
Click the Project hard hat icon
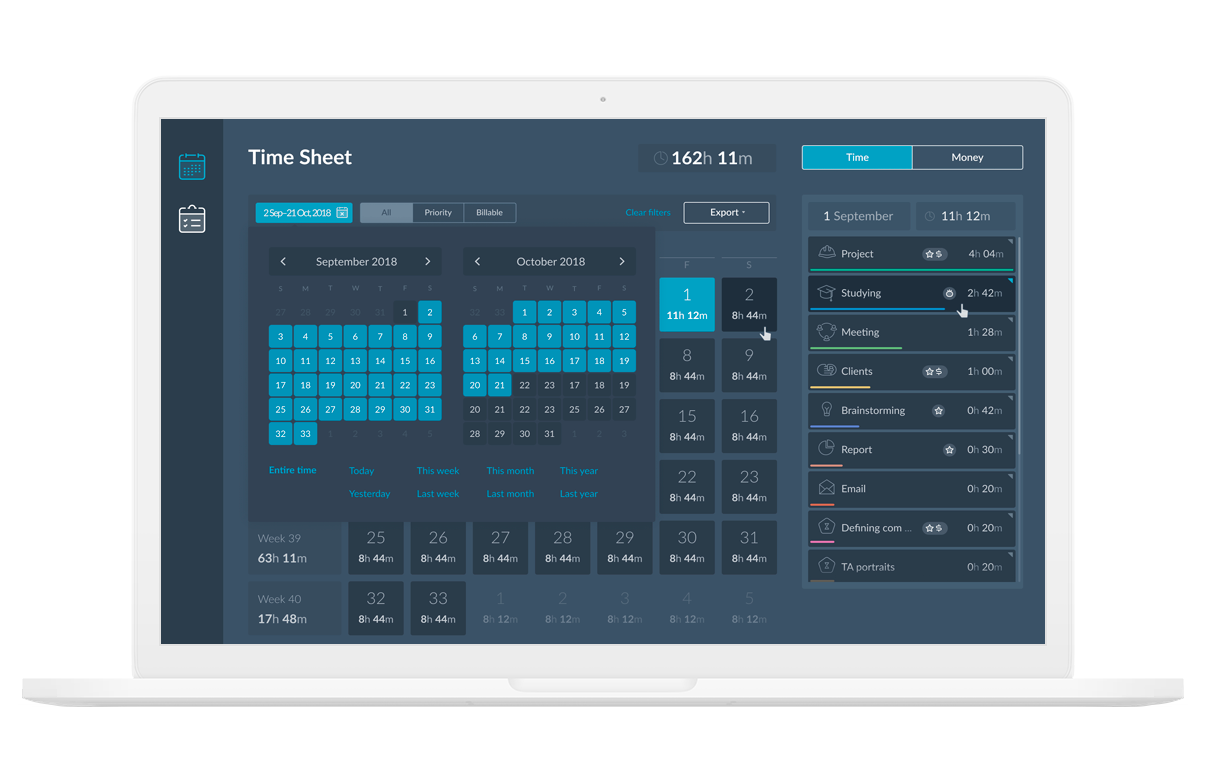826,253
